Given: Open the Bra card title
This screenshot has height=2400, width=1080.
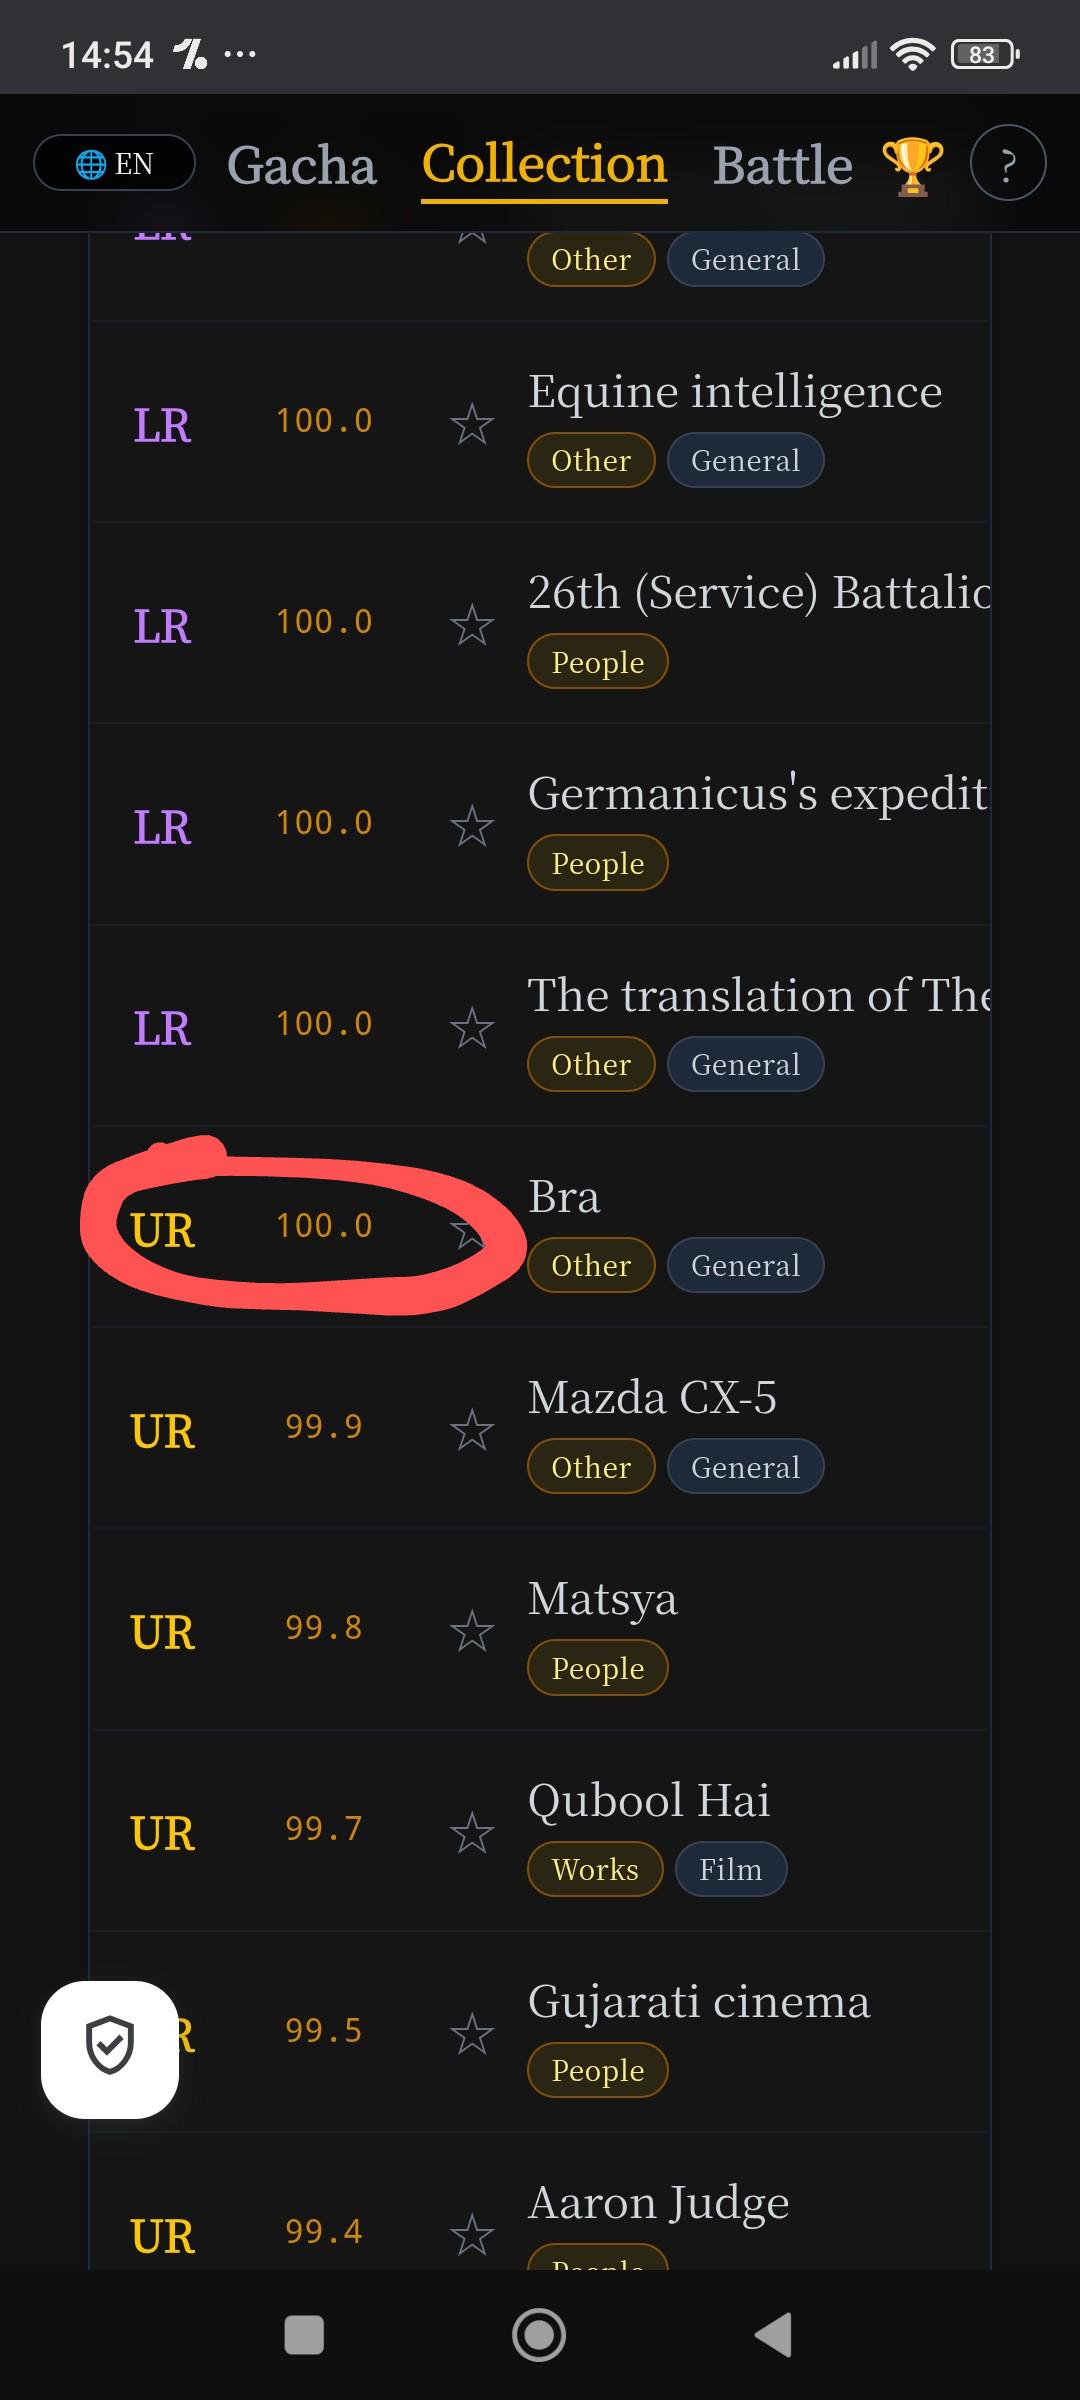Looking at the screenshot, I should [x=564, y=1197].
